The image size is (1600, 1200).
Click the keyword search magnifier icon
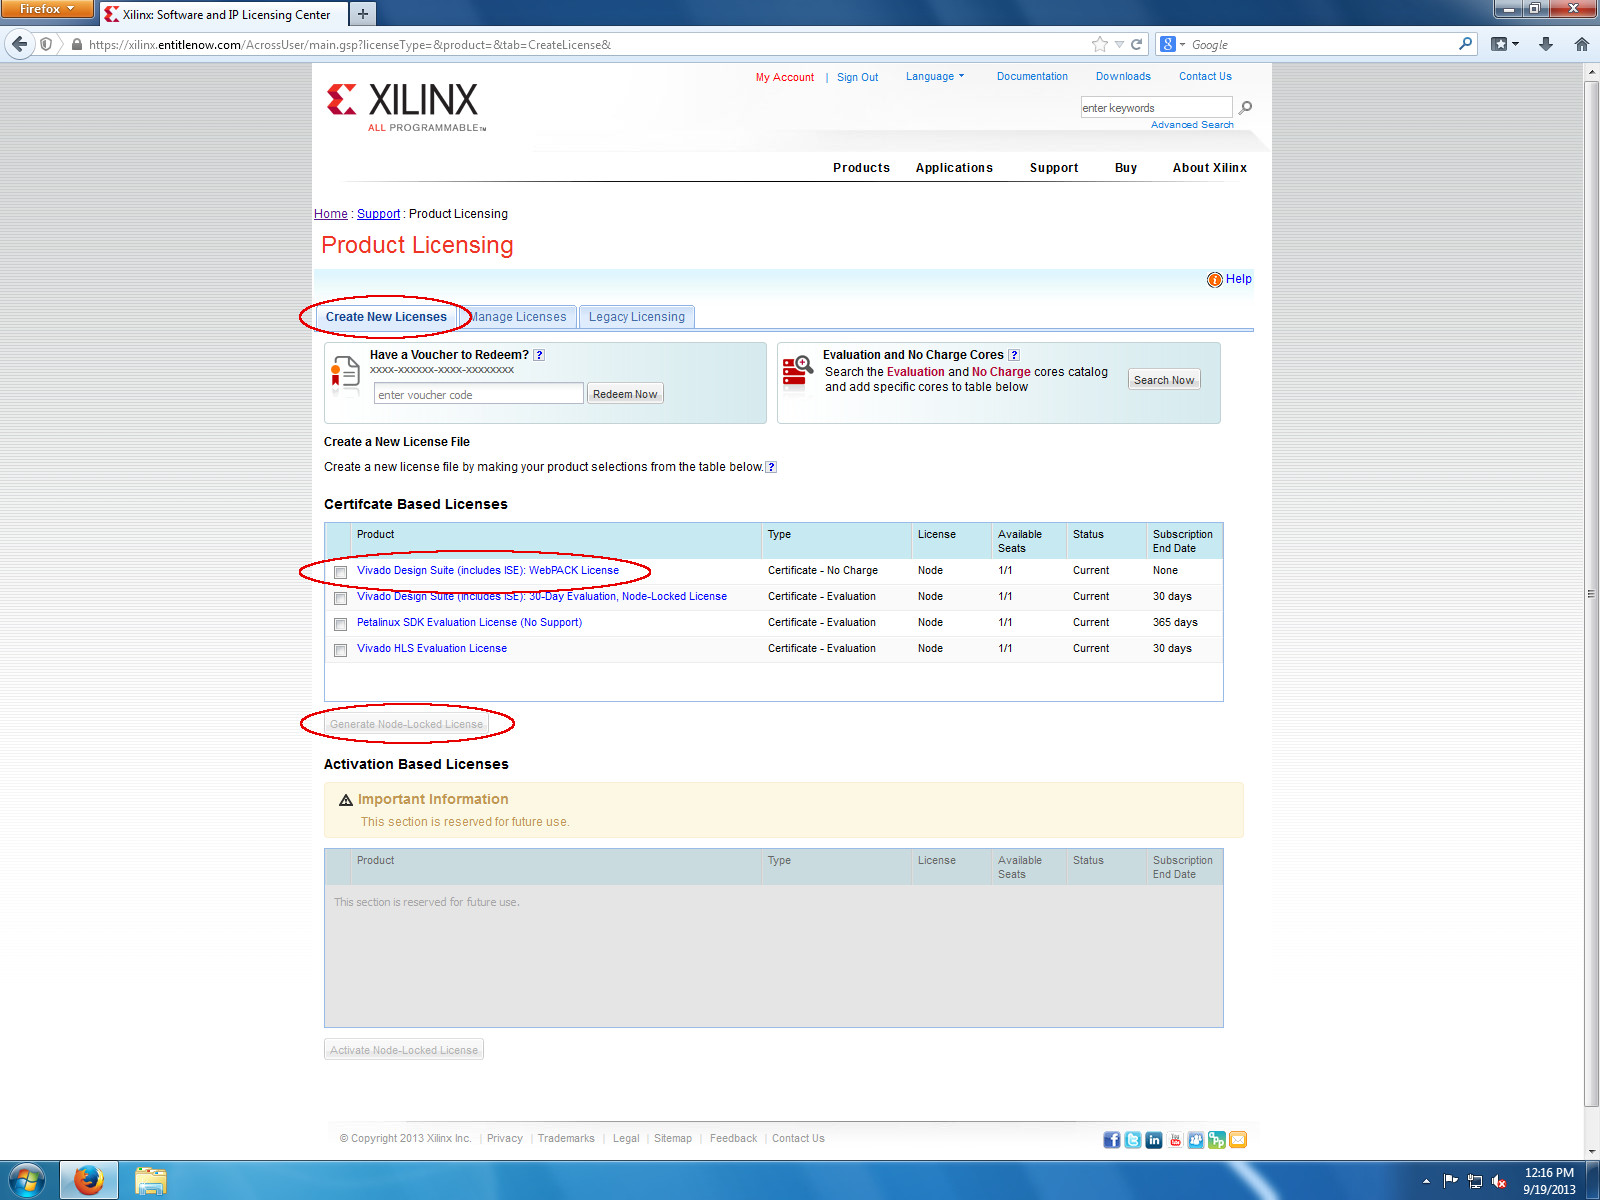(1245, 107)
